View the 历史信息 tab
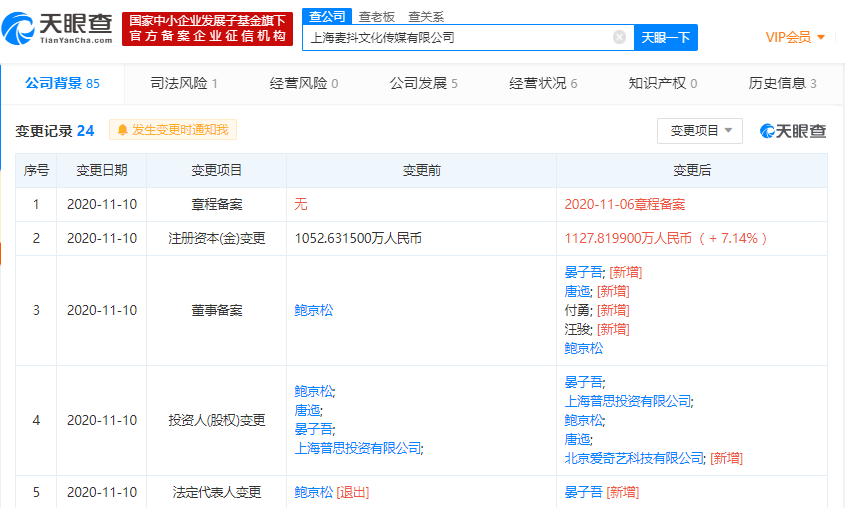This screenshot has width=845, height=508. (x=782, y=83)
